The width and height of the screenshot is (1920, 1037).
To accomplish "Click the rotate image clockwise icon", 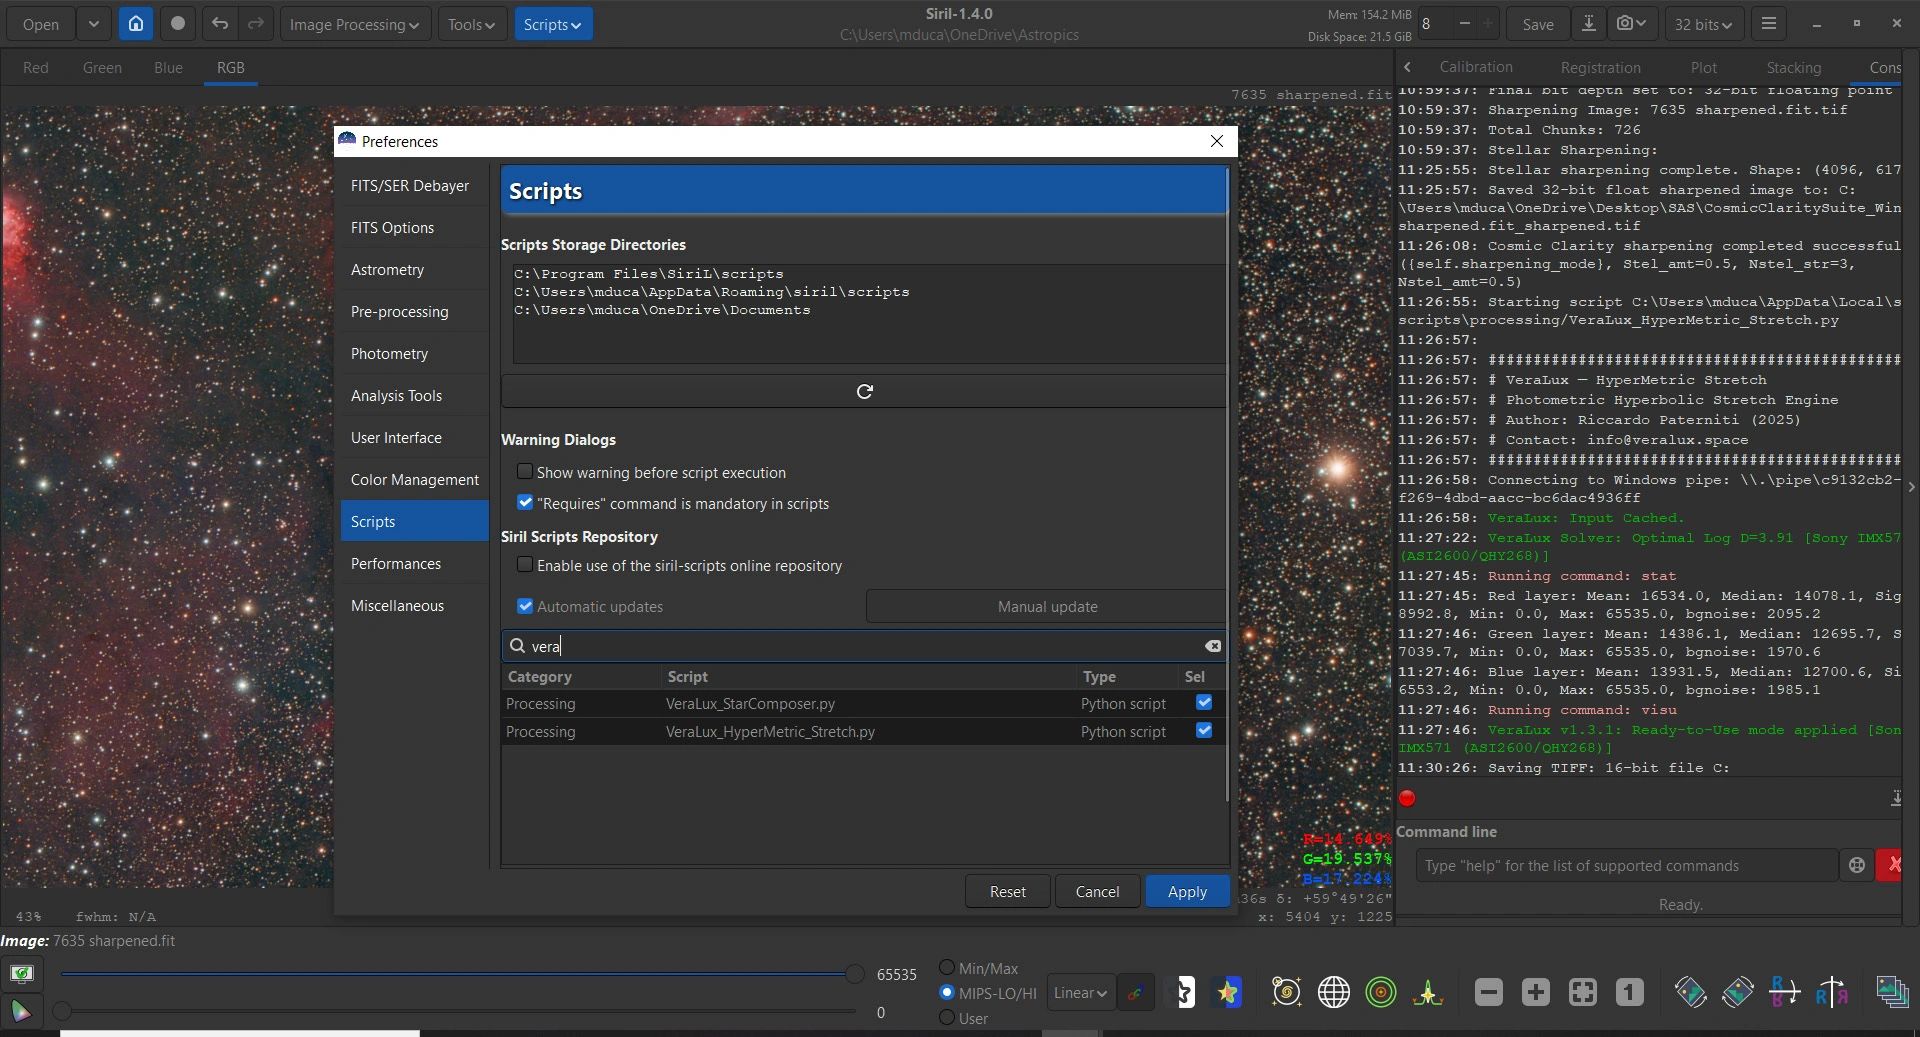I will (1738, 992).
